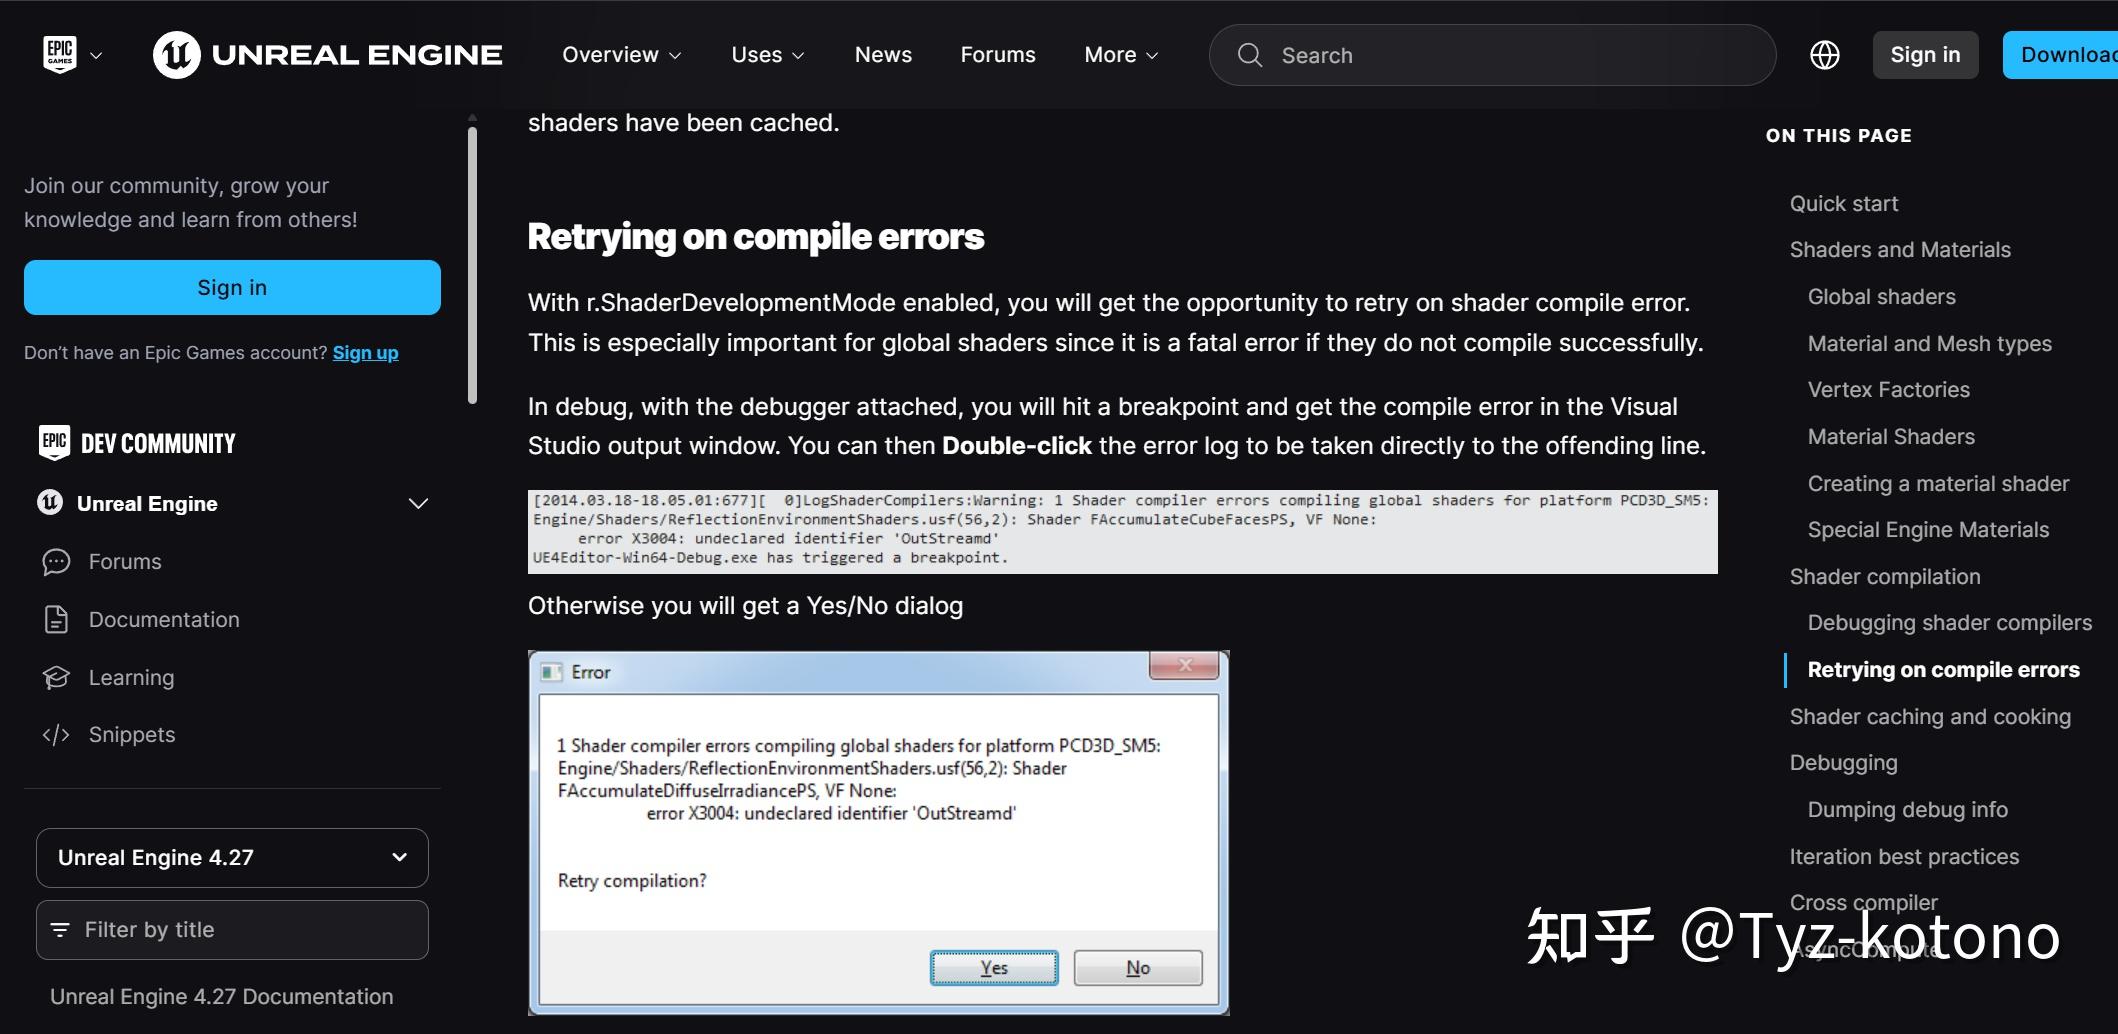
Task: Open Snippets from the sidebar icon
Action: 56,734
